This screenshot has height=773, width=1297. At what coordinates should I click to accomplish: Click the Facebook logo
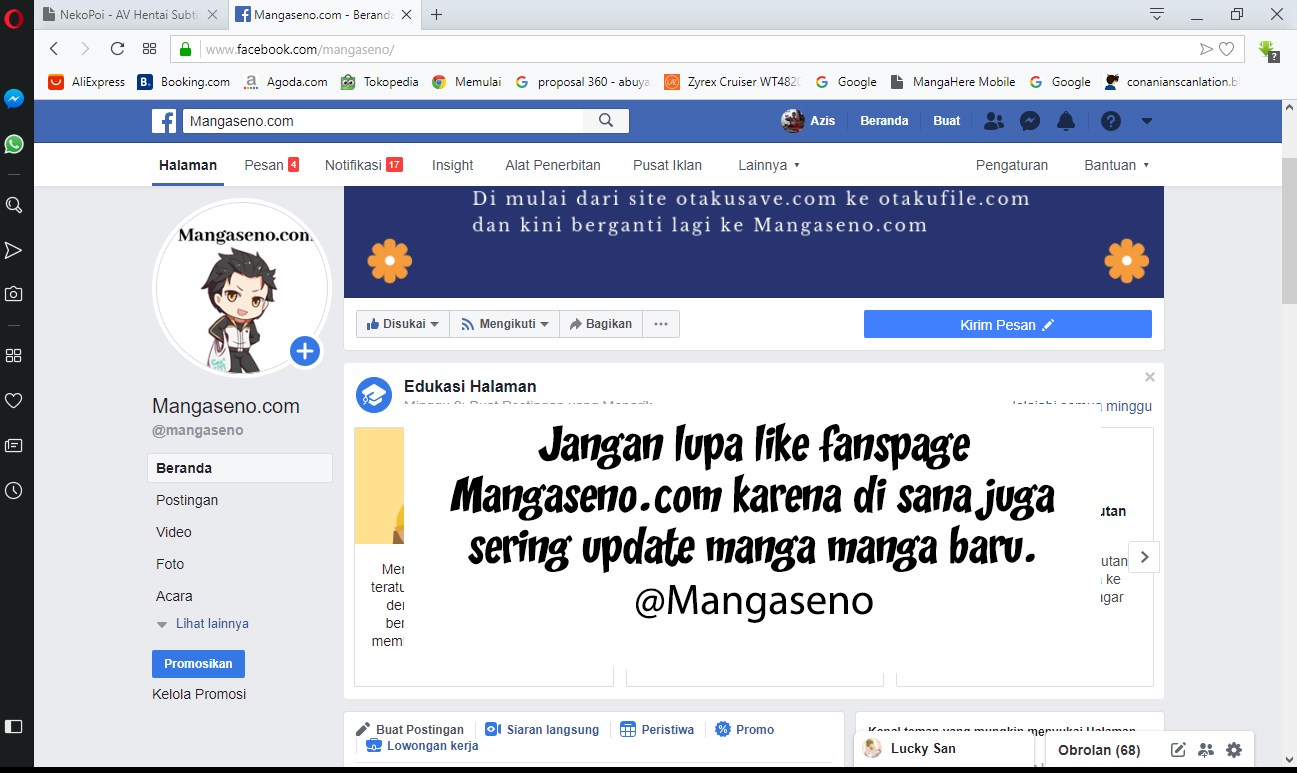click(163, 120)
